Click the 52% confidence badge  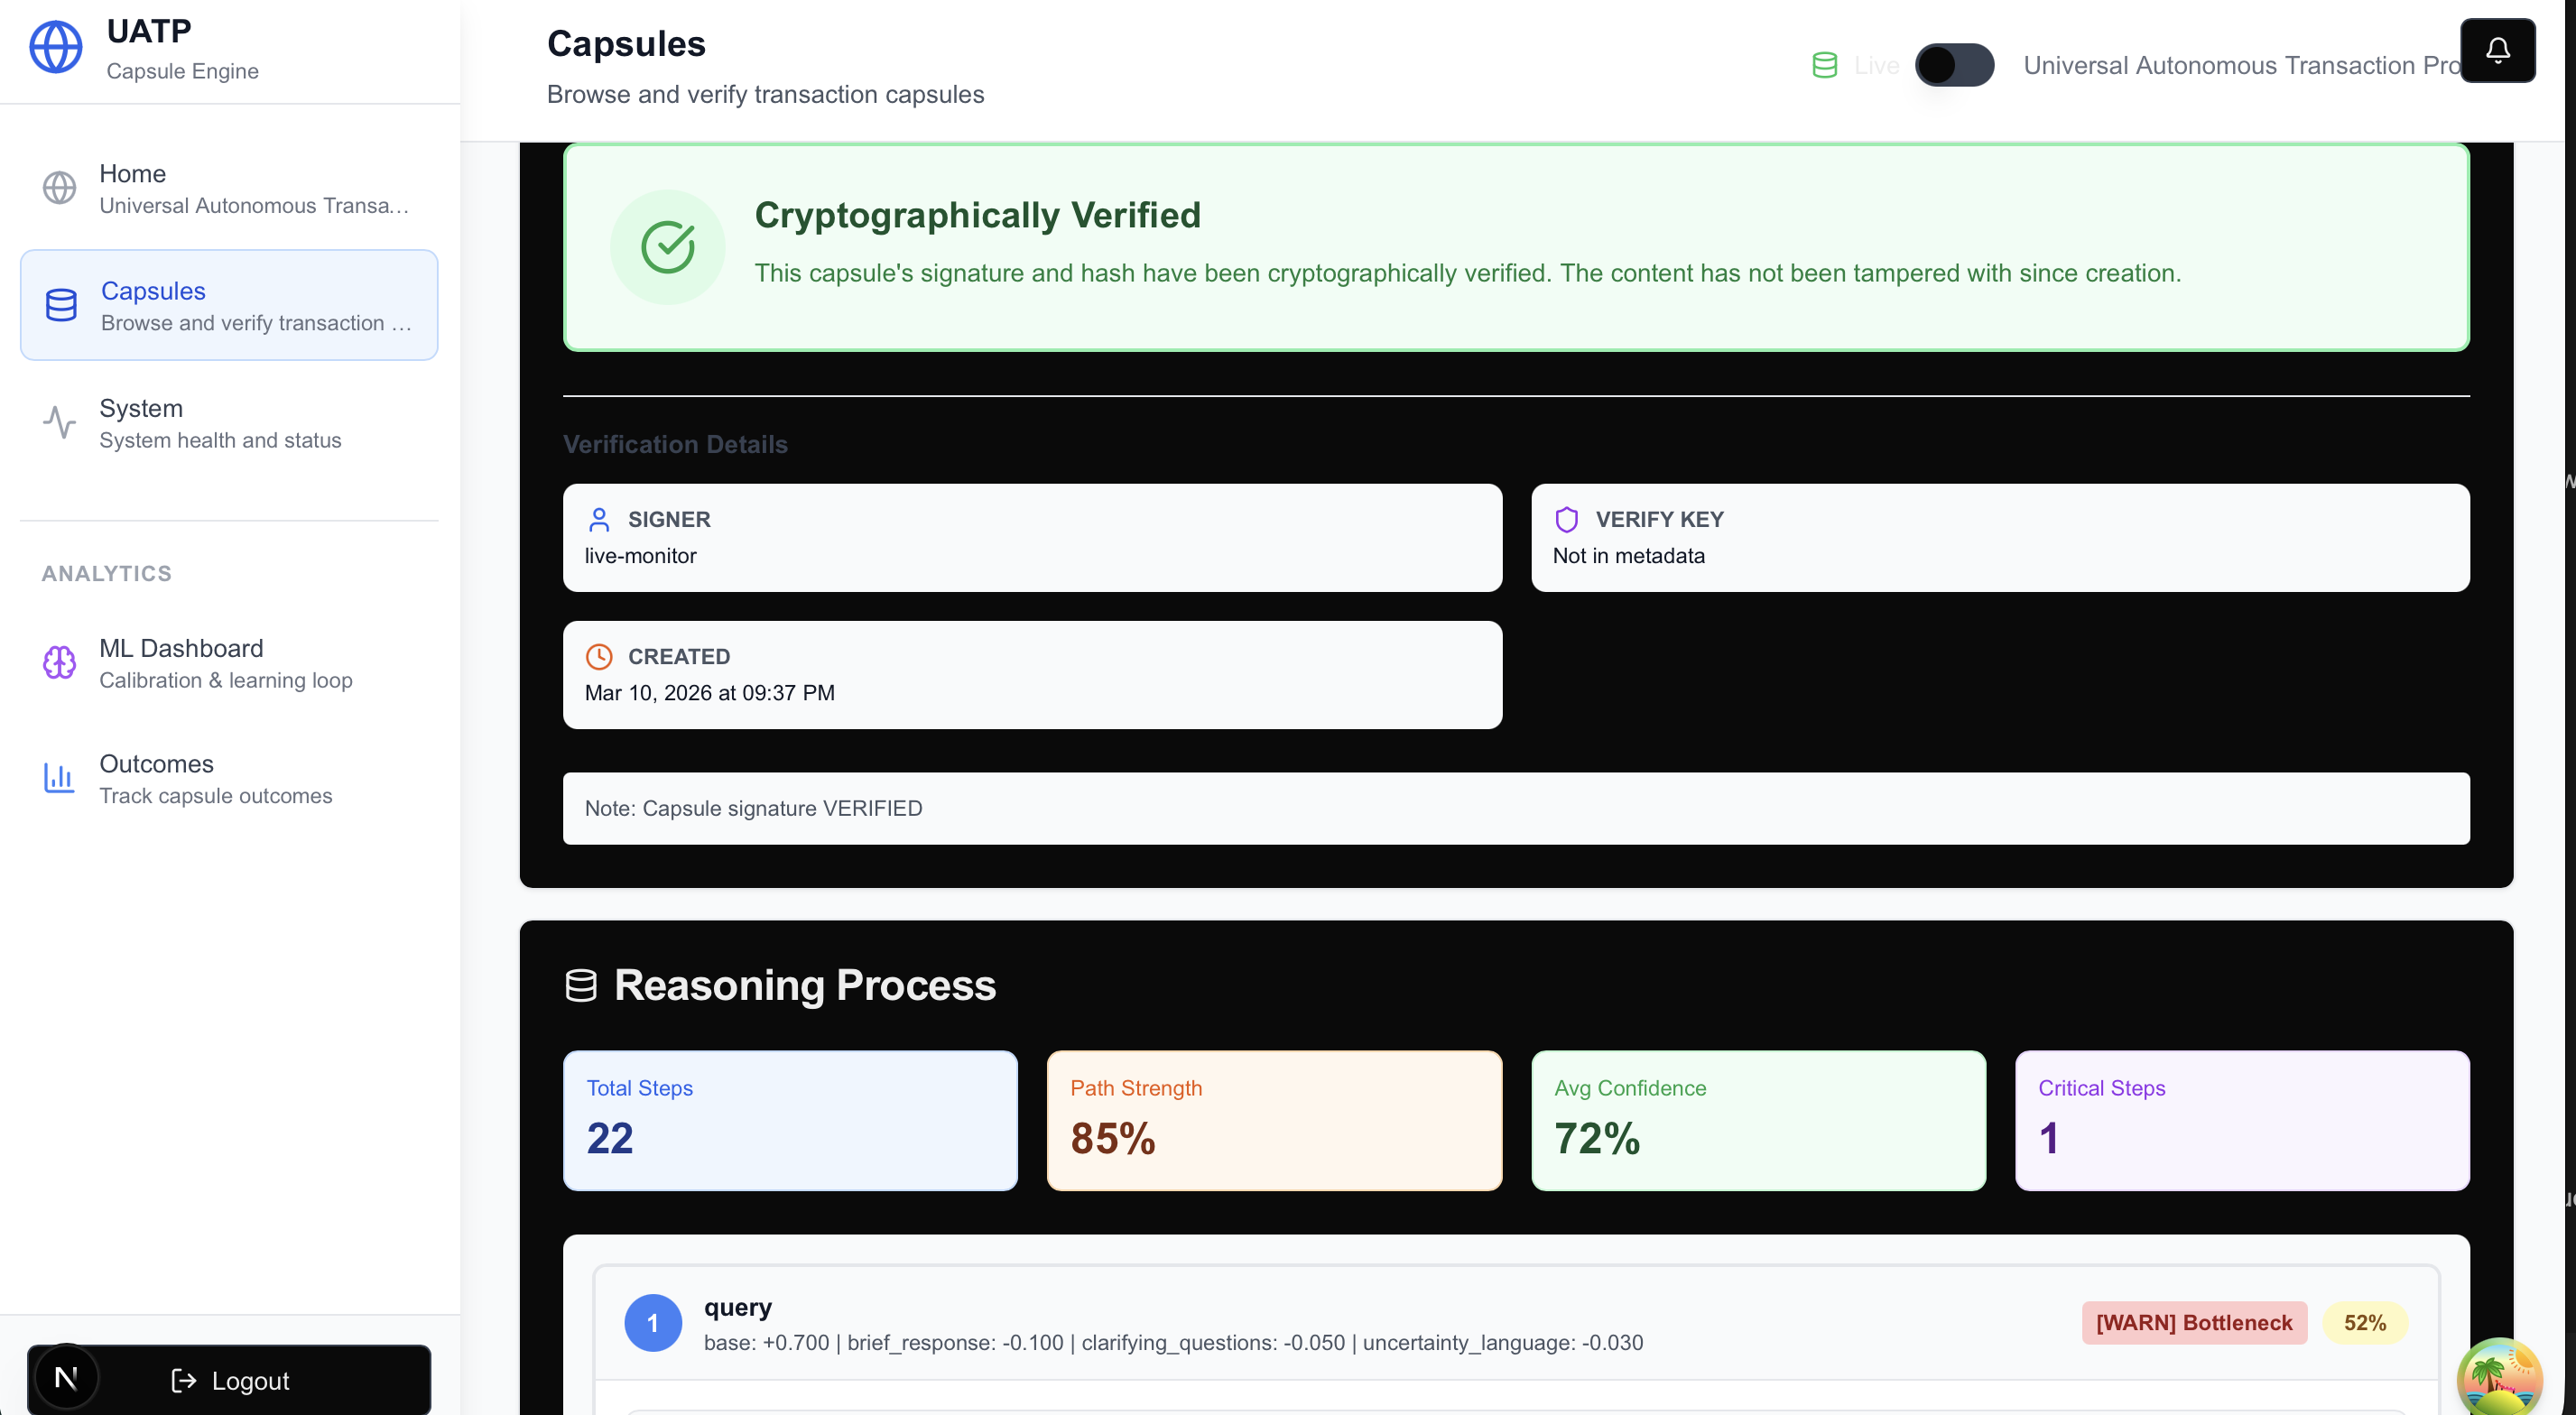coord(2366,1322)
